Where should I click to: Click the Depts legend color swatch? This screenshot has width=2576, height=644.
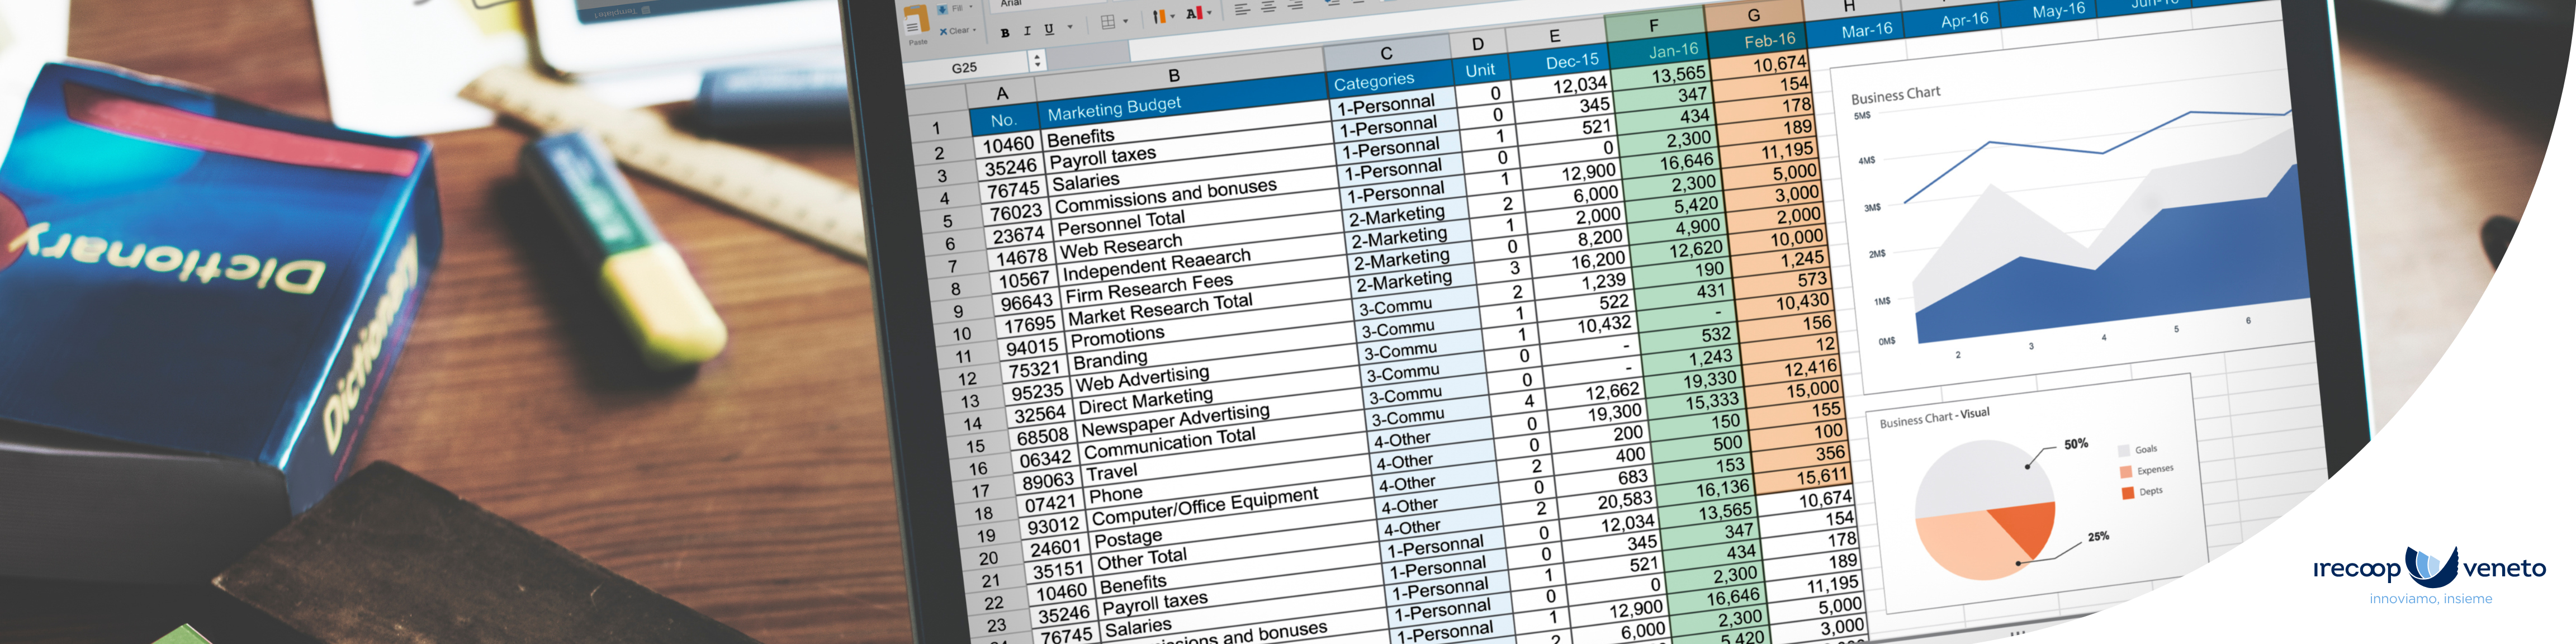(2127, 493)
